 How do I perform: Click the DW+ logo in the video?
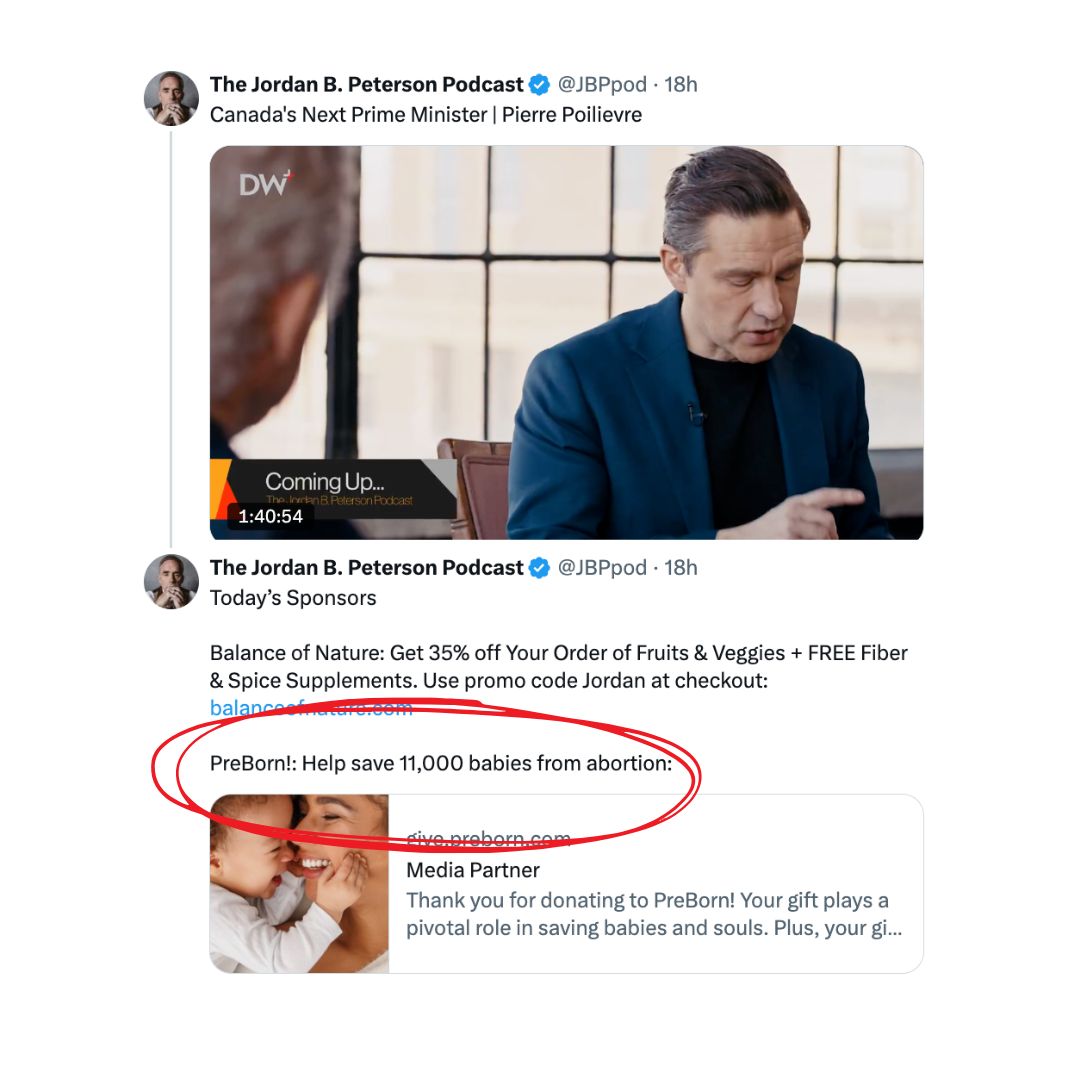point(264,184)
